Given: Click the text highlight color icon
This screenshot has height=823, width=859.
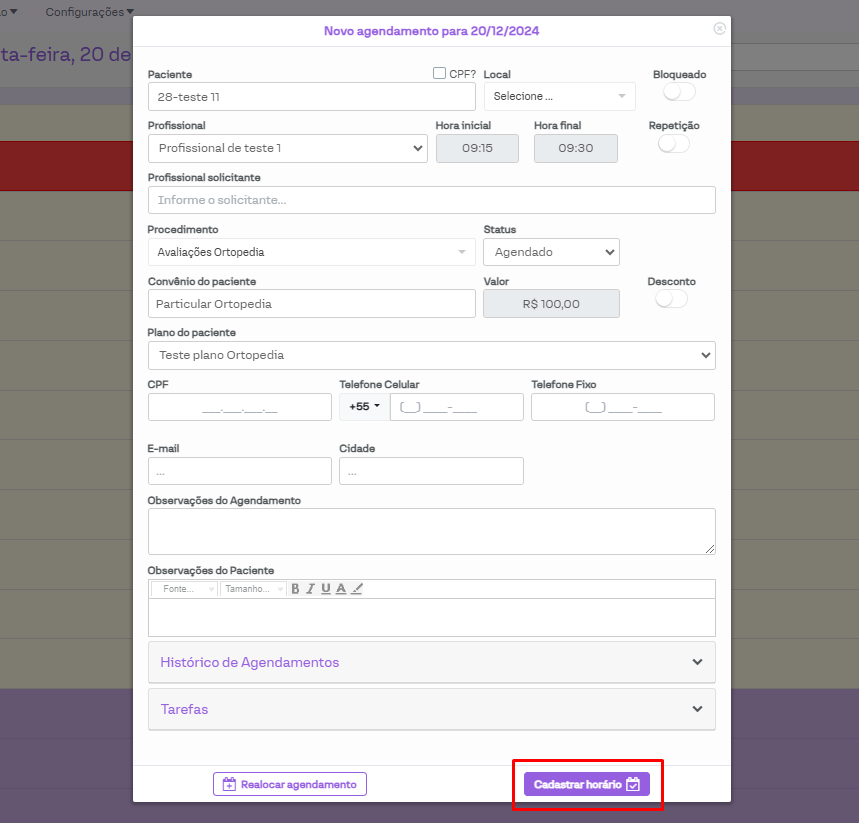Looking at the screenshot, I should [357, 589].
